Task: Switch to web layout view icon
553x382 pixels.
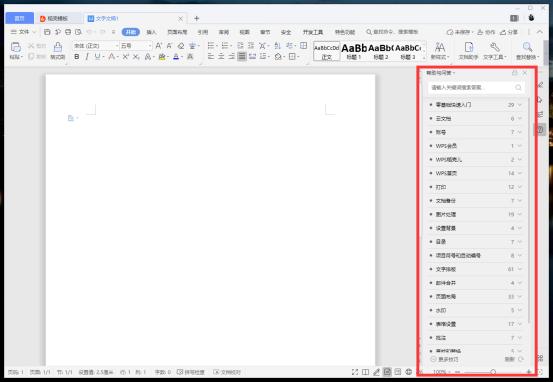Action: [x=408, y=372]
